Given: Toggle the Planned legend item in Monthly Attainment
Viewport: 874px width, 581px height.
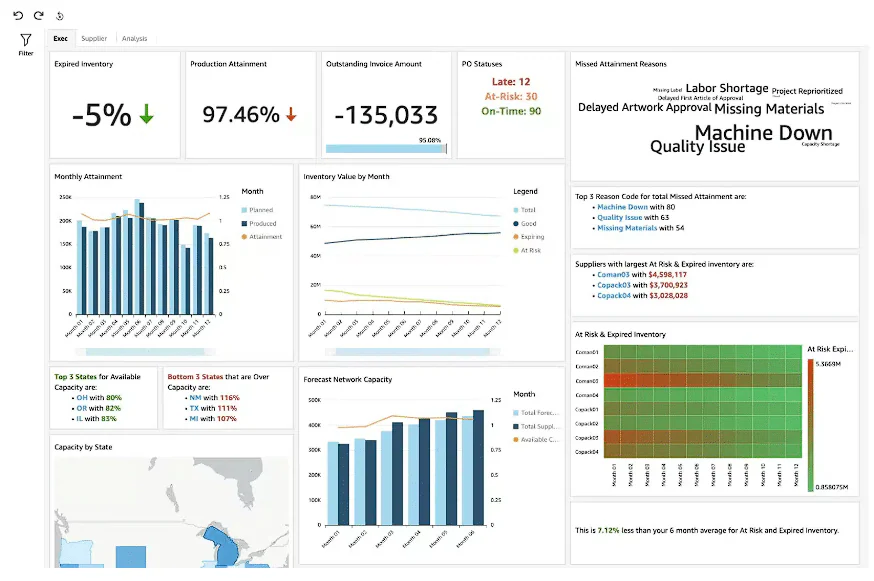Looking at the screenshot, I should pos(257,210).
